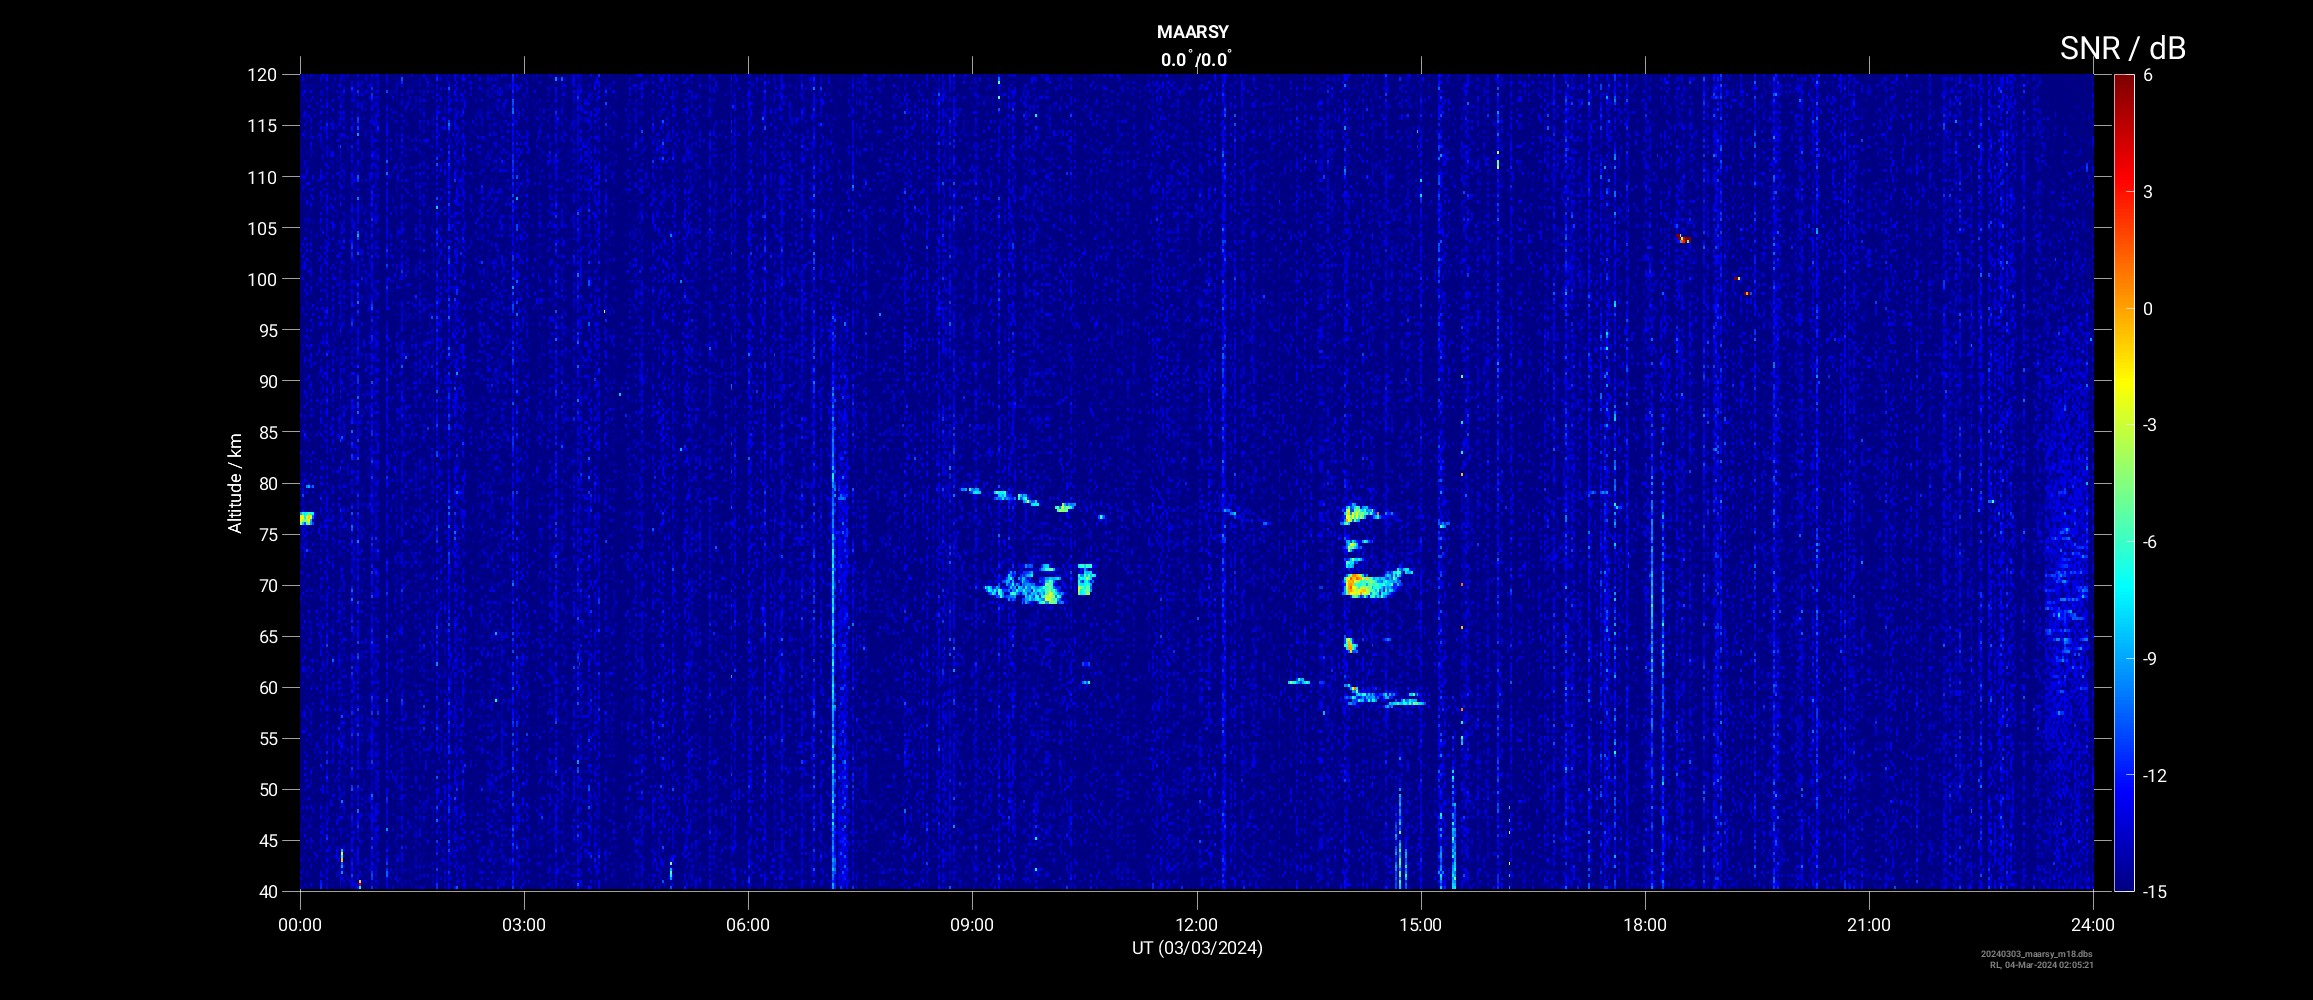Screen dimensions: 2313x1000
Task: Click time tick label 24:00
Action: pyautogui.click(x=2093, y=925)
